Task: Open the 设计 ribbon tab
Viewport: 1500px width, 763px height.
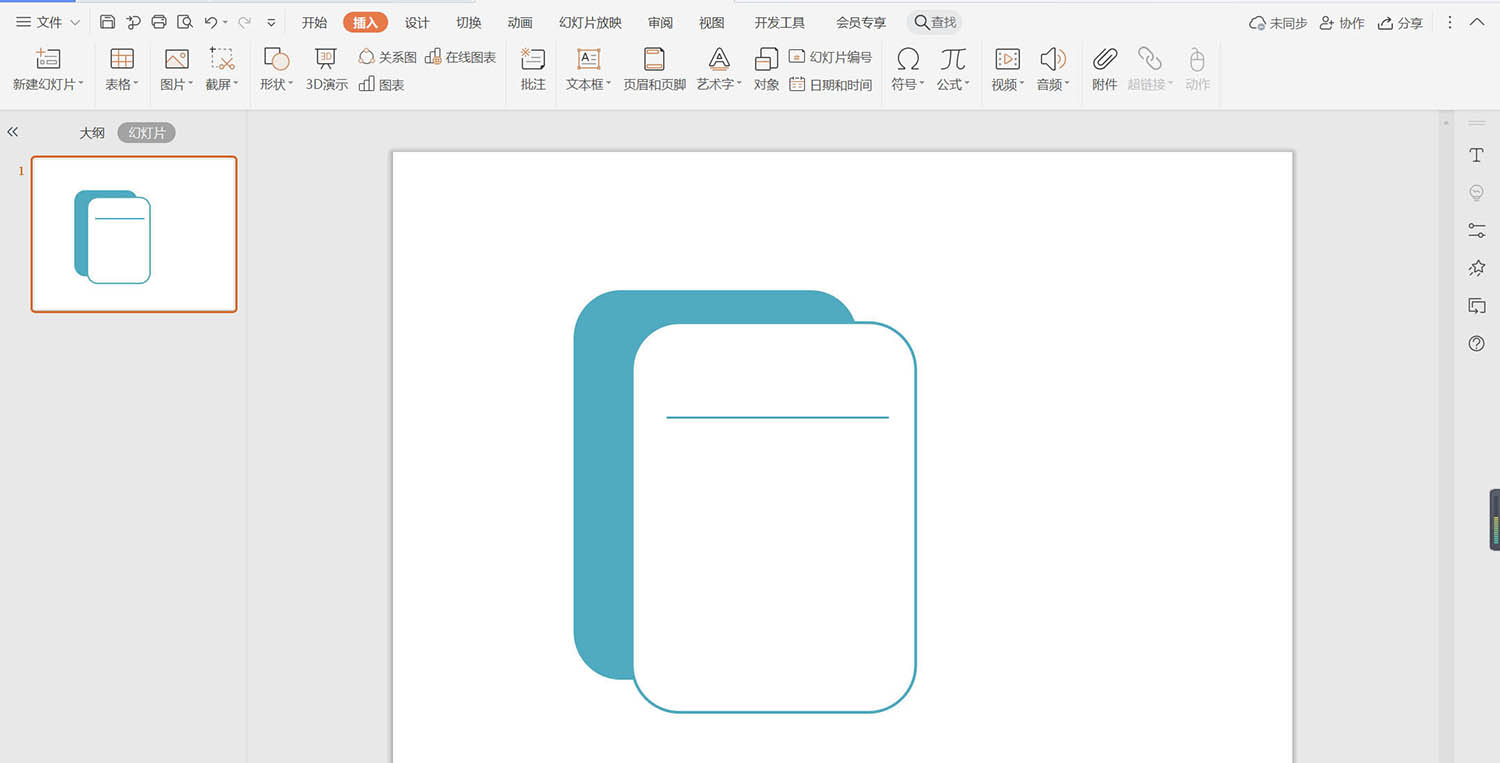Action: (x=417, y=22)
